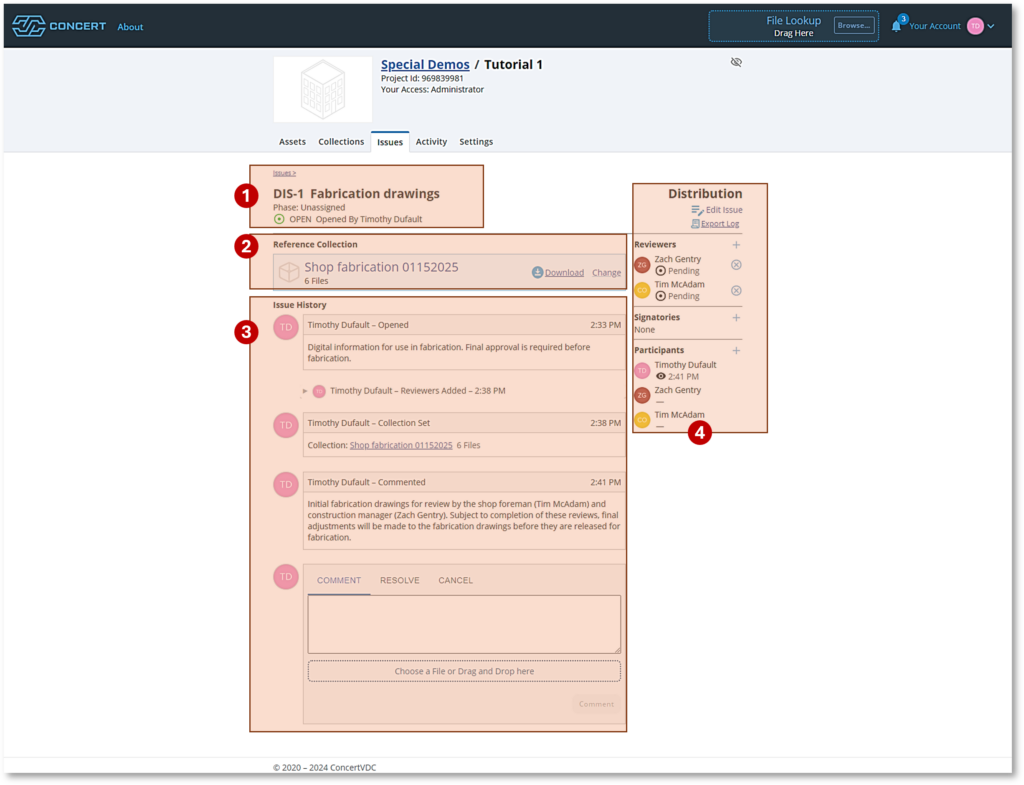Open the Collections tab
Image resolution: width=1024 pixels, height=785 pixels.
tap(341, 142)
